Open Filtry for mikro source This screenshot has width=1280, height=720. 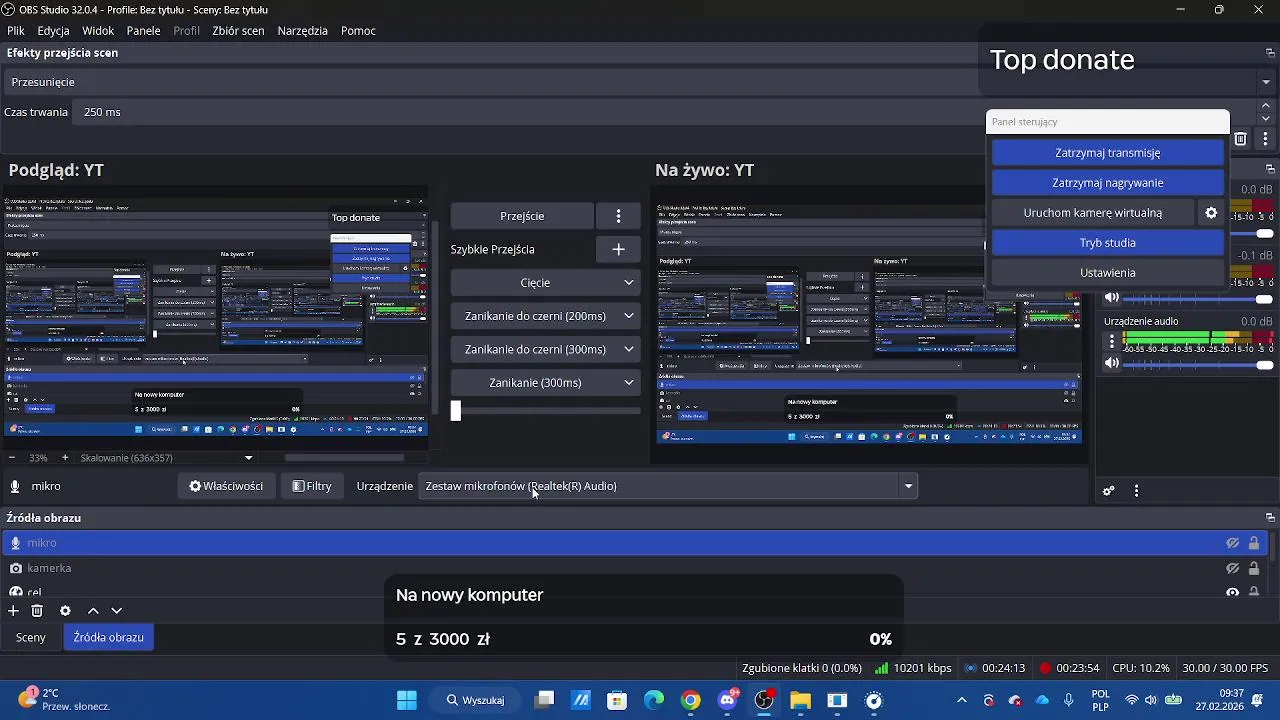pyautogui.click(x=312, y=486)
